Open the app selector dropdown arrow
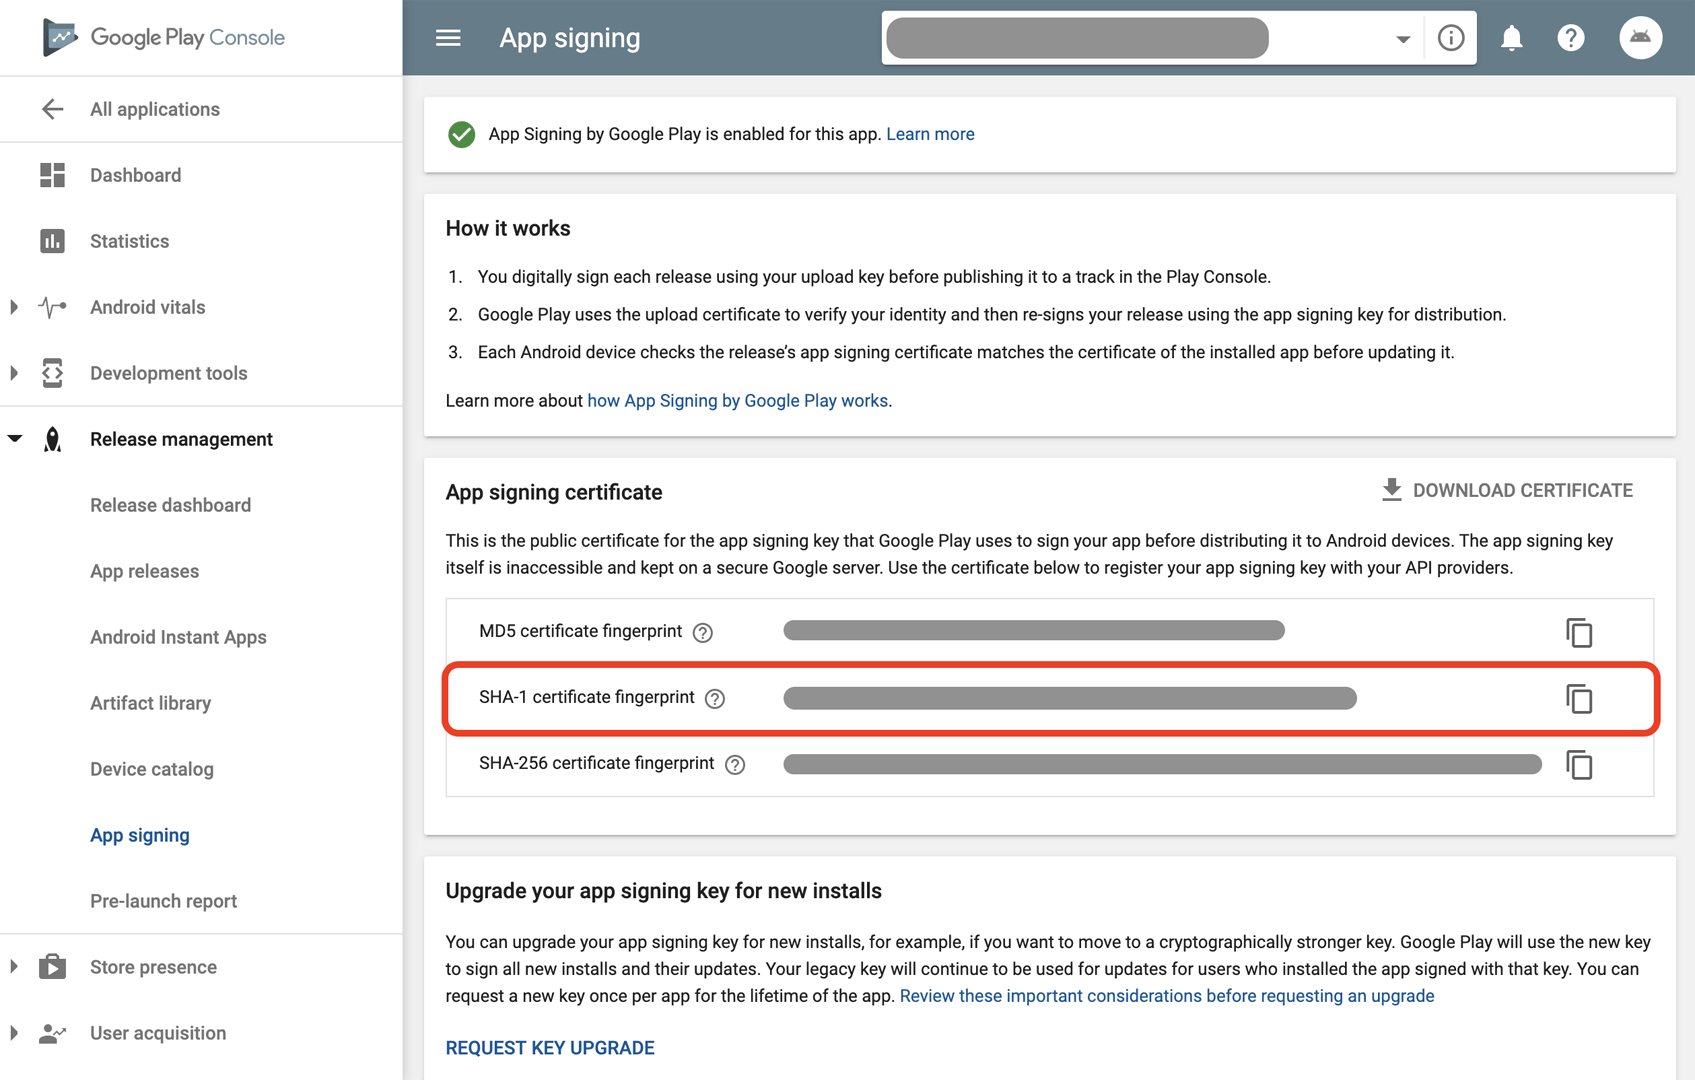The image size is (1695, 1080). pyautogui.click(x=1402, y=39)
